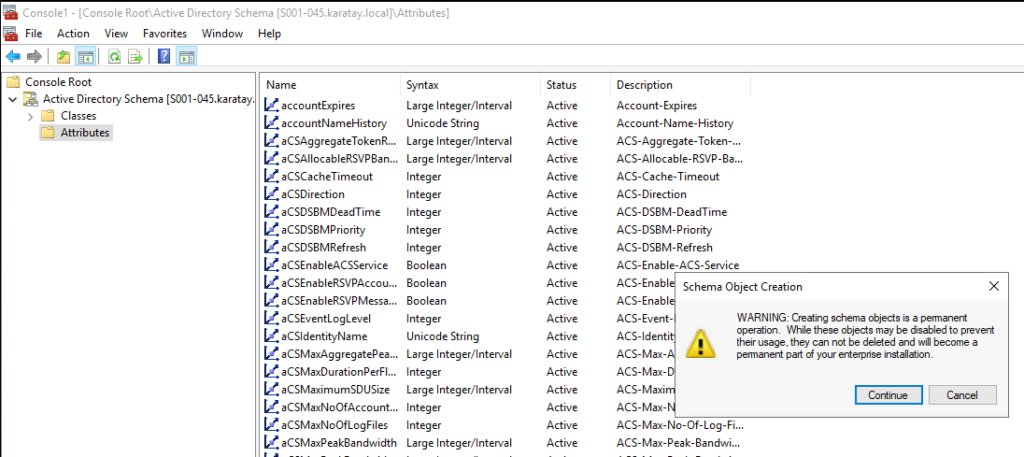The width and height of the screenshot is (1024, 457).
Task: Click the Refresh toolbar icon
Action: pyautogui.click(x=114, y=57)
